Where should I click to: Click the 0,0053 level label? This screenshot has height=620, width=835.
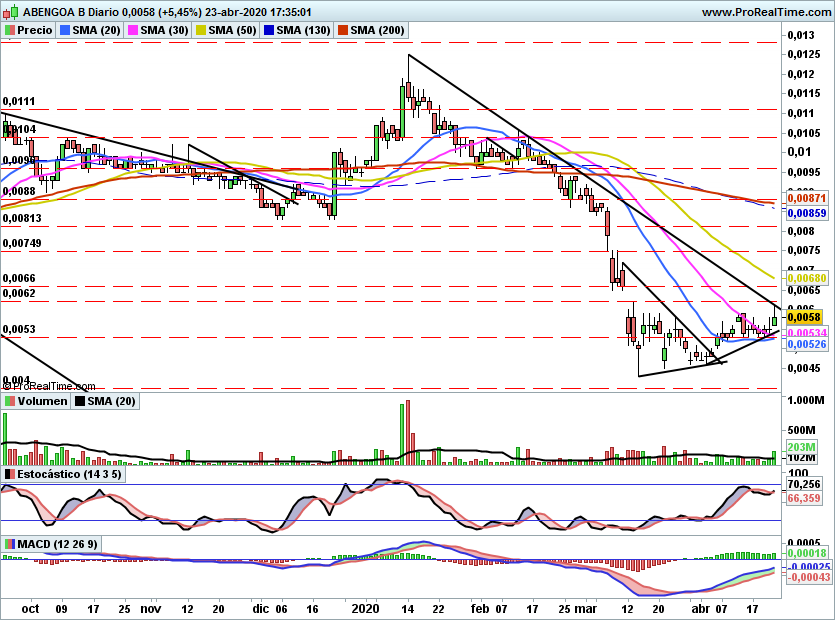point(19,329)
